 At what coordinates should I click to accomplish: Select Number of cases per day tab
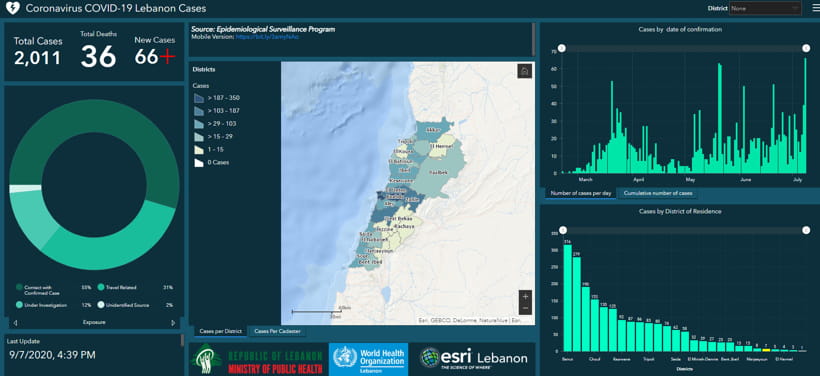[580, 193]
